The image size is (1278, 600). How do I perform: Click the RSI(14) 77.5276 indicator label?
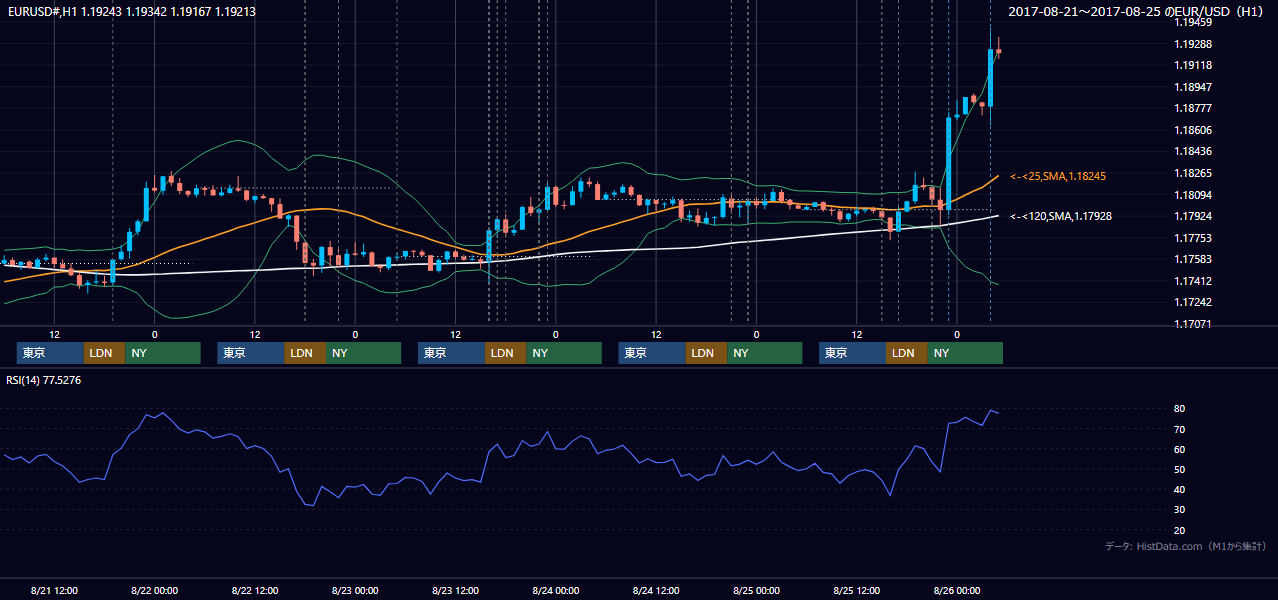pyautogui.click(x=45, y=380)
